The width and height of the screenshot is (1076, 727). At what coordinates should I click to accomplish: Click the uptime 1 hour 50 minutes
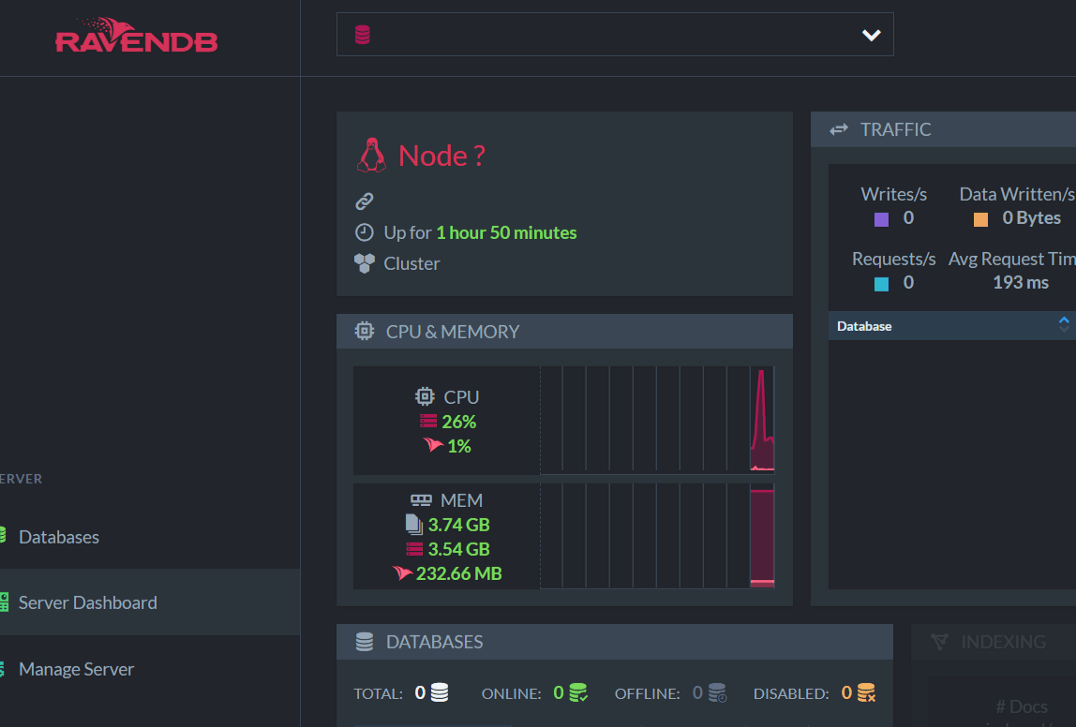[x=506, y=233]
